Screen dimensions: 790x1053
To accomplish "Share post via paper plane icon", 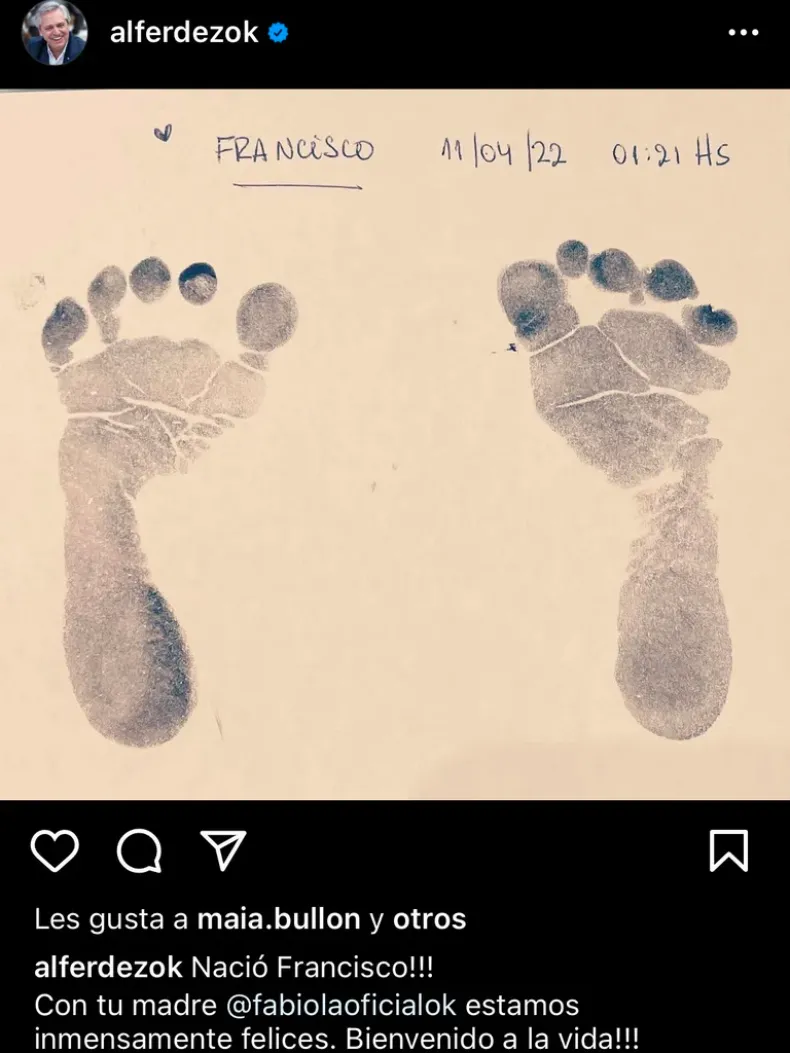I will click(223, 850).
